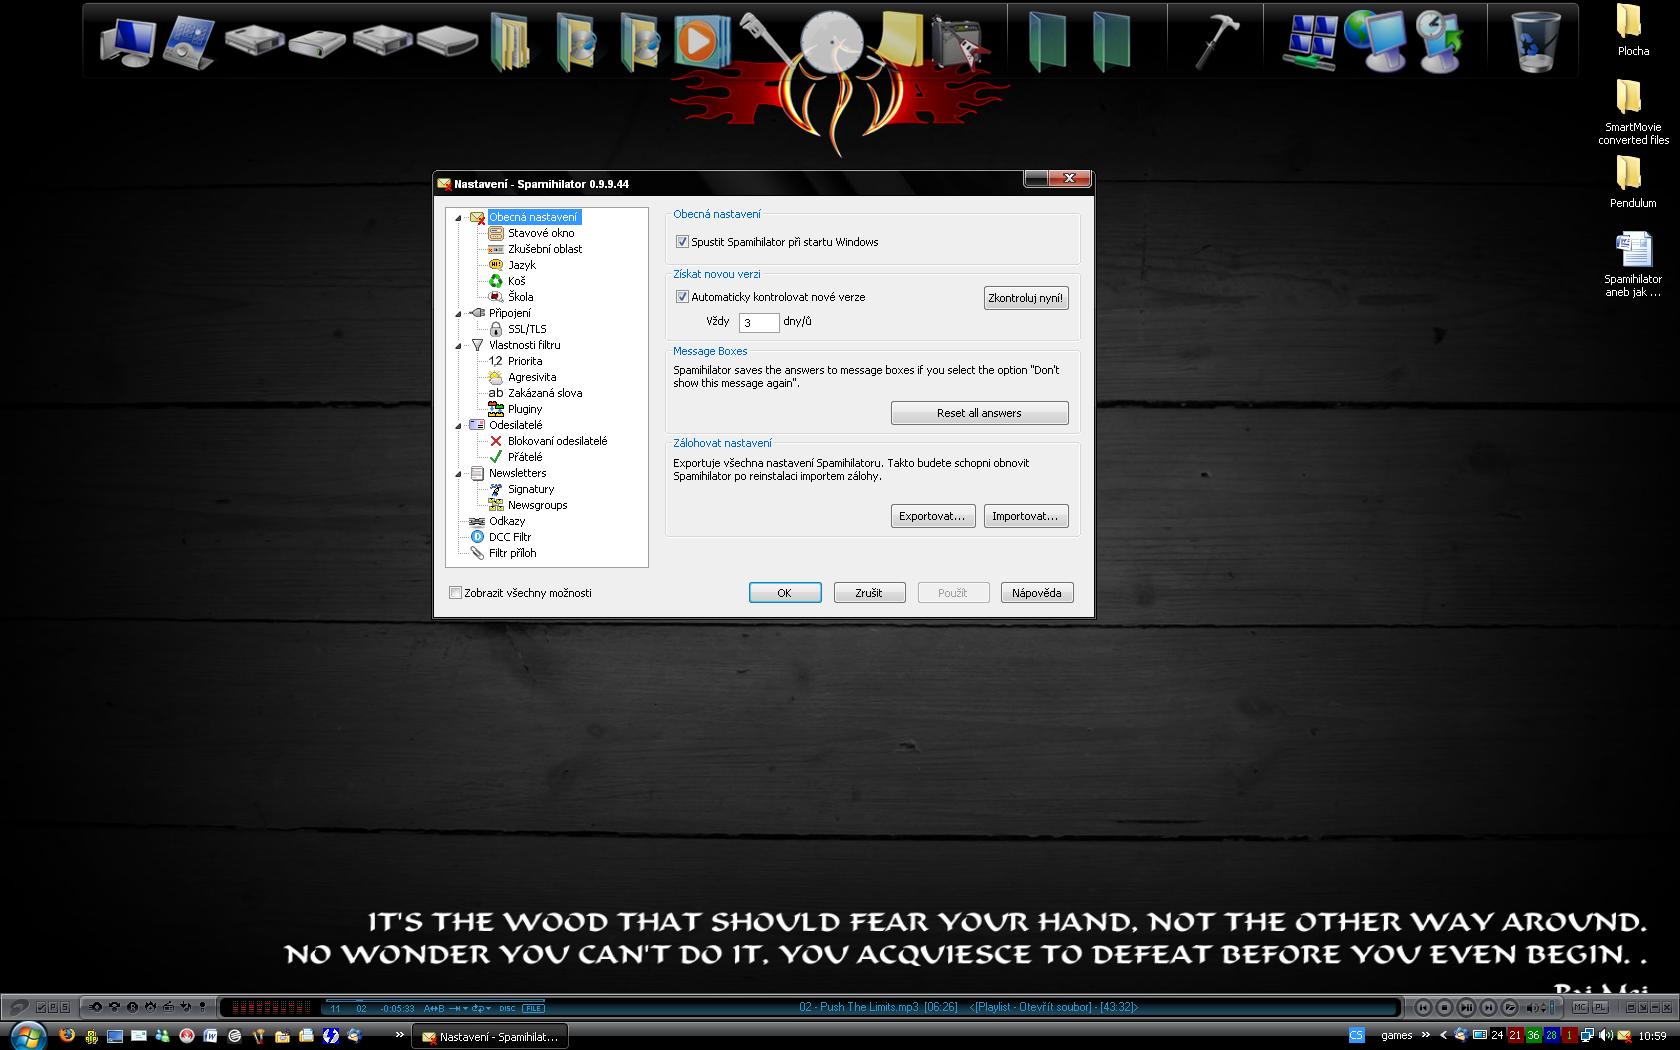This screenshot has width=1680, height=1050.
Task: Collapse the Newsletters tree node
Action: coord(459,474)
